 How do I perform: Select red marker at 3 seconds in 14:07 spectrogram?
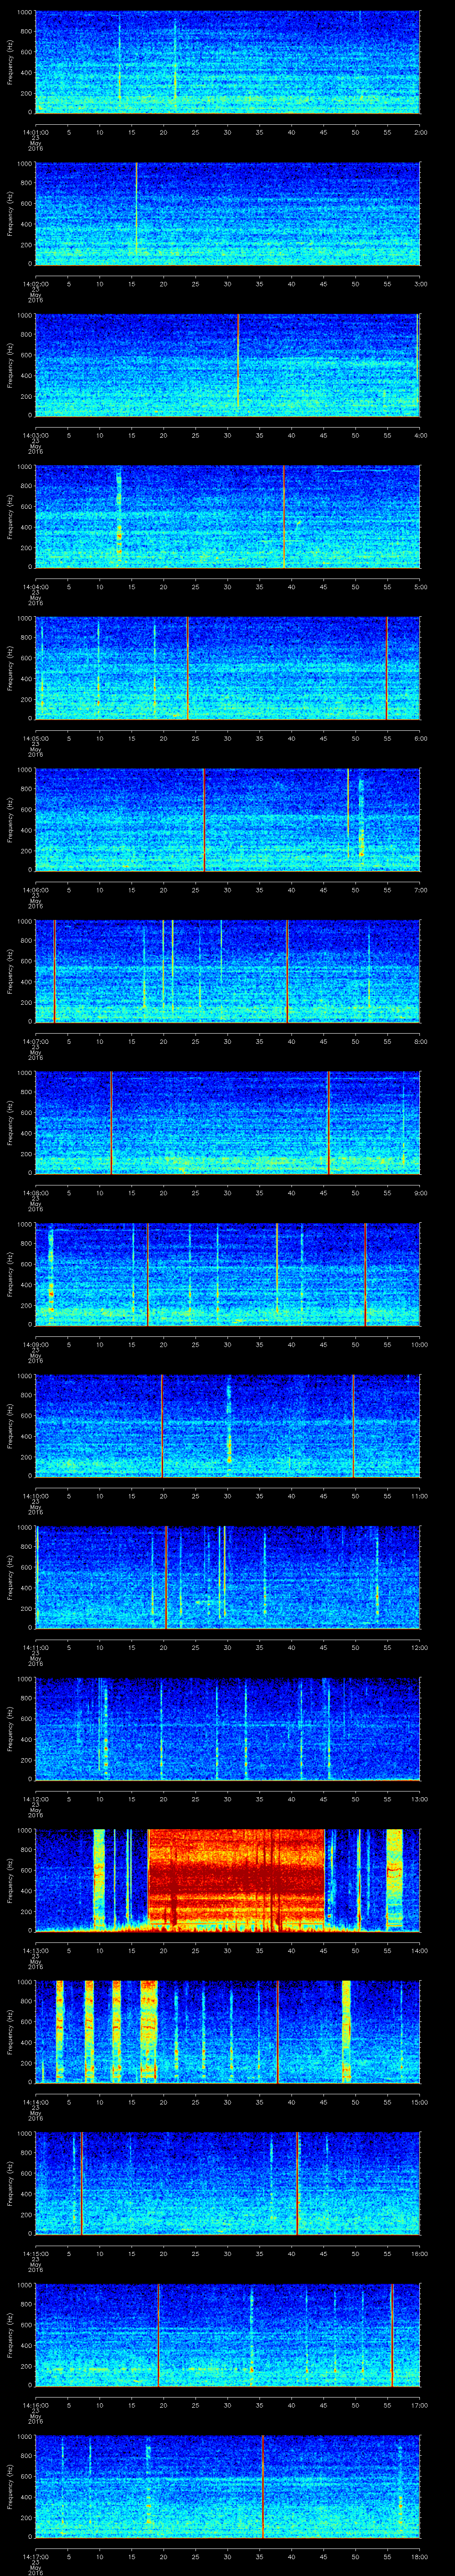[x=54, y=971]
